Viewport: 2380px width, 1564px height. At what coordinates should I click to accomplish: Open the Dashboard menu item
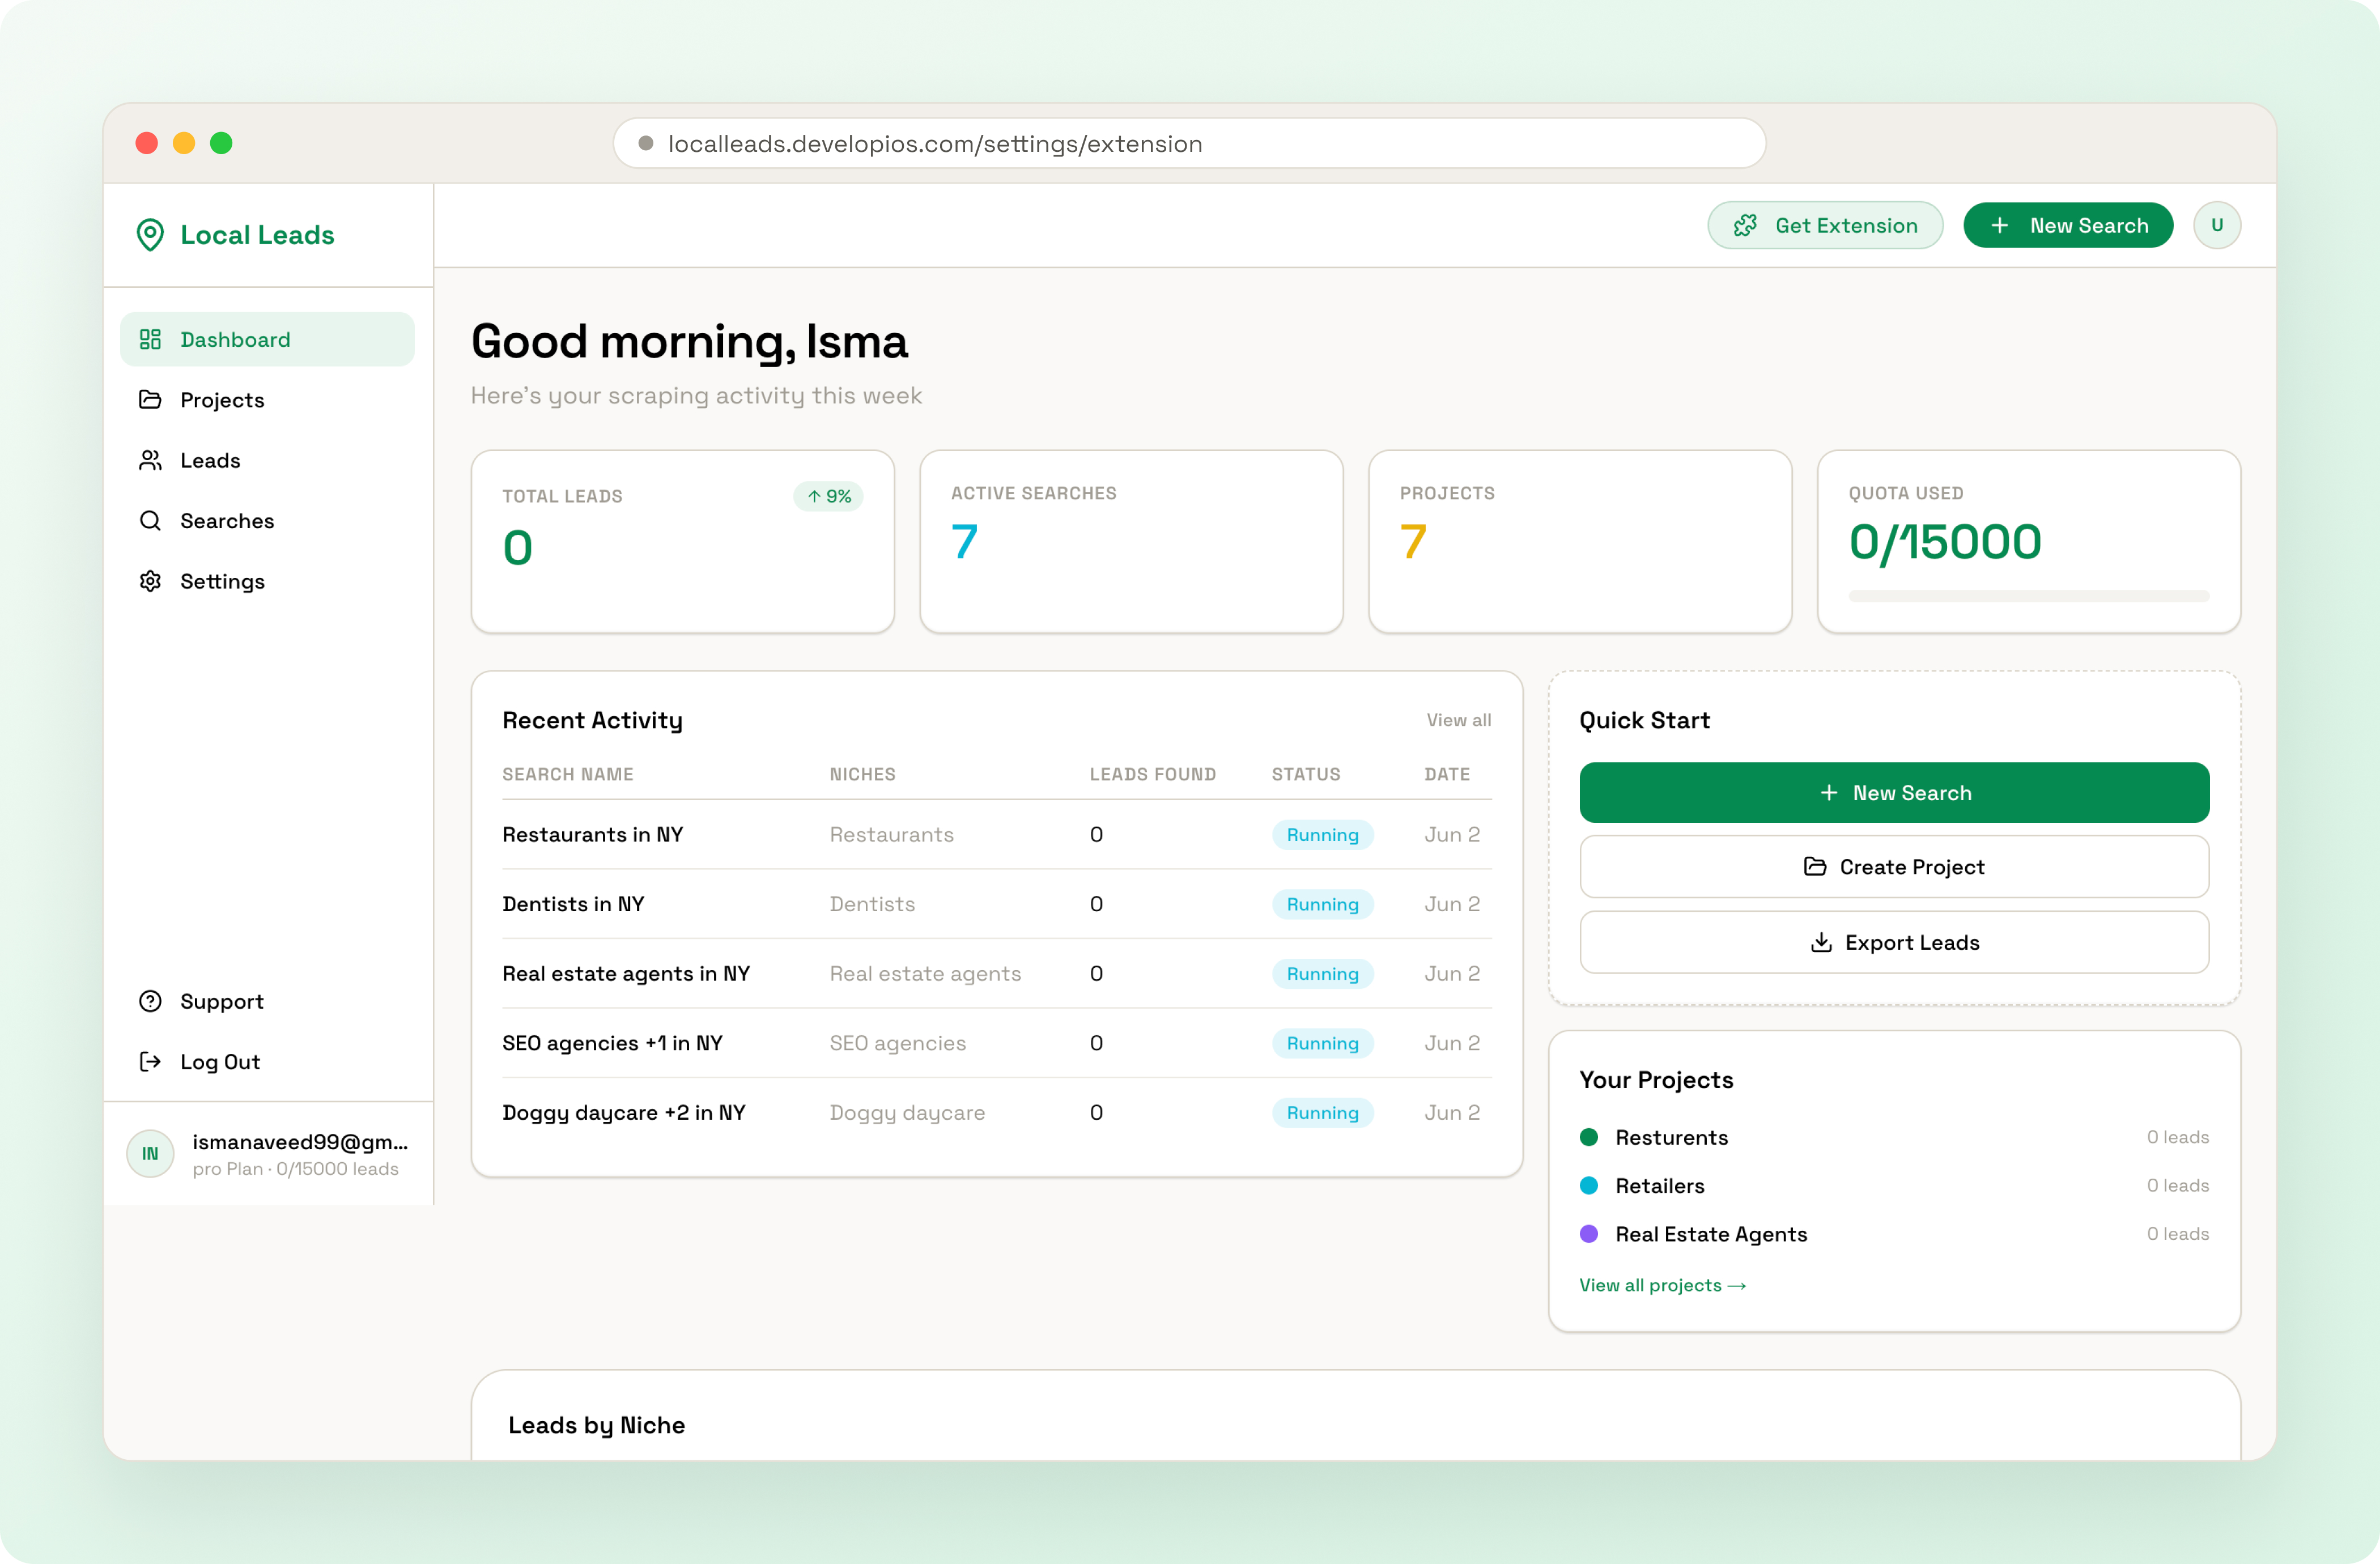267,340
